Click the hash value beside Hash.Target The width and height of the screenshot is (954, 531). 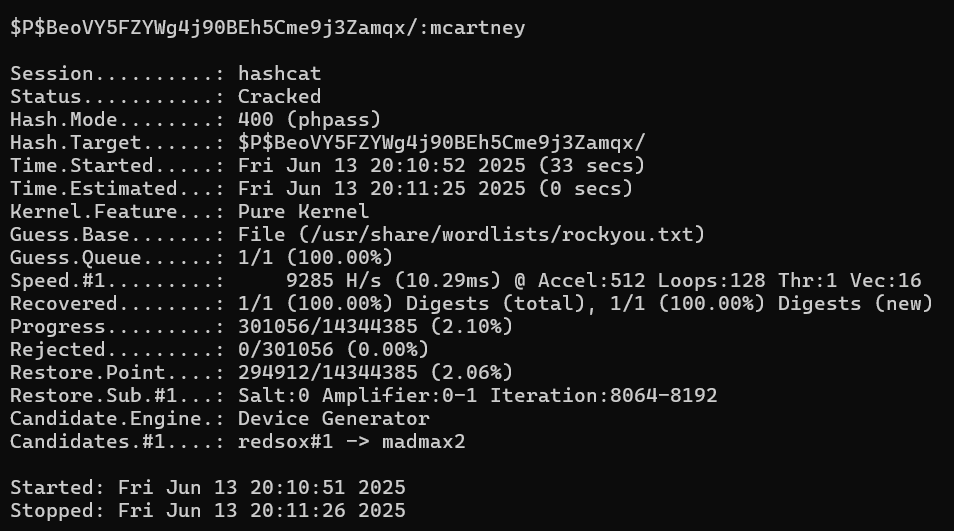(x=441, y=143)
